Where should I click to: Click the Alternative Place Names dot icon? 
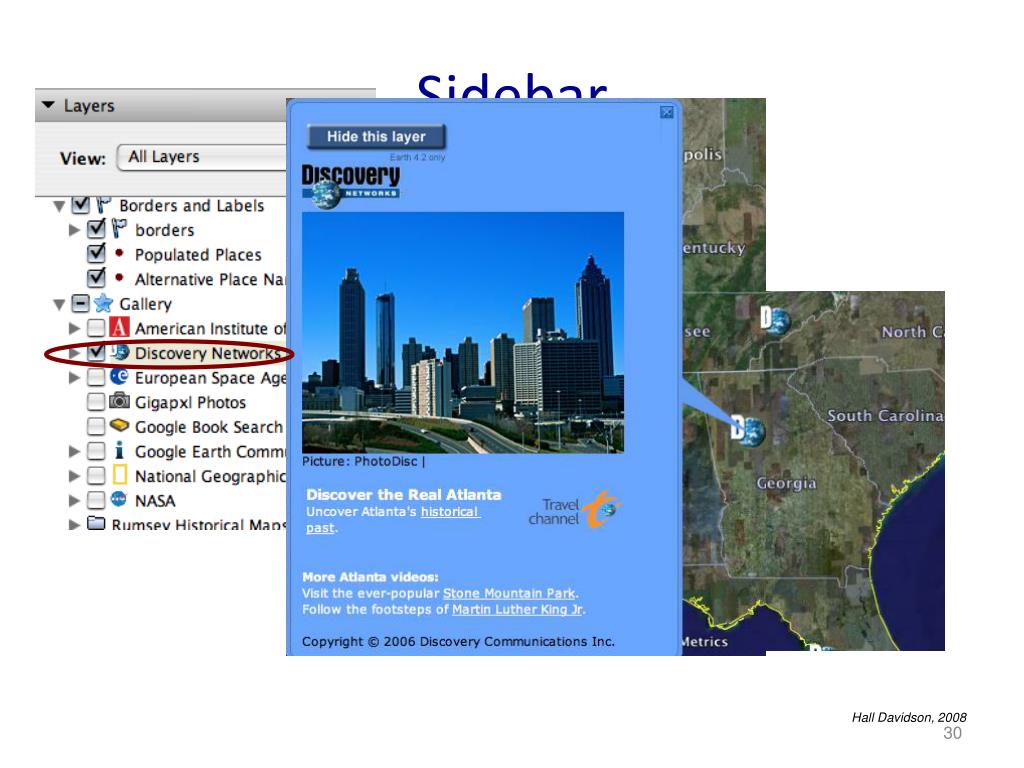[119, 278]
